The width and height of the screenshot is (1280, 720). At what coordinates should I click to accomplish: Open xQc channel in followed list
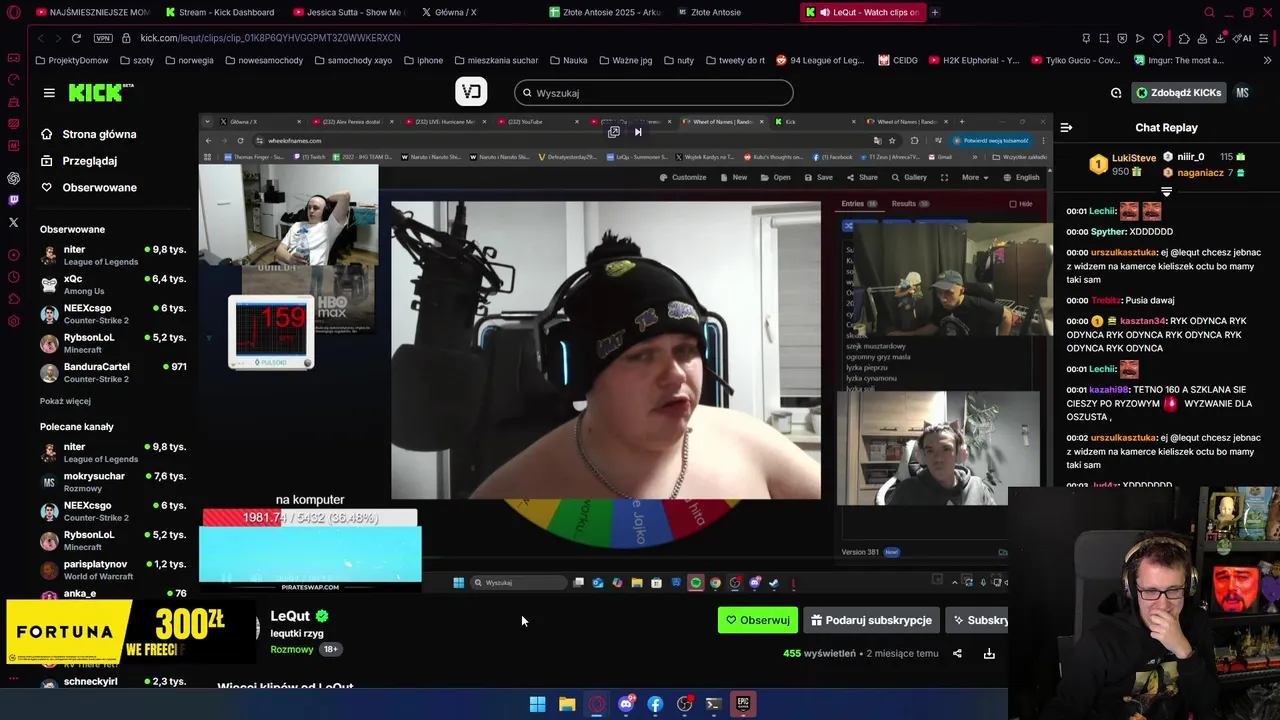pos(113,284)
